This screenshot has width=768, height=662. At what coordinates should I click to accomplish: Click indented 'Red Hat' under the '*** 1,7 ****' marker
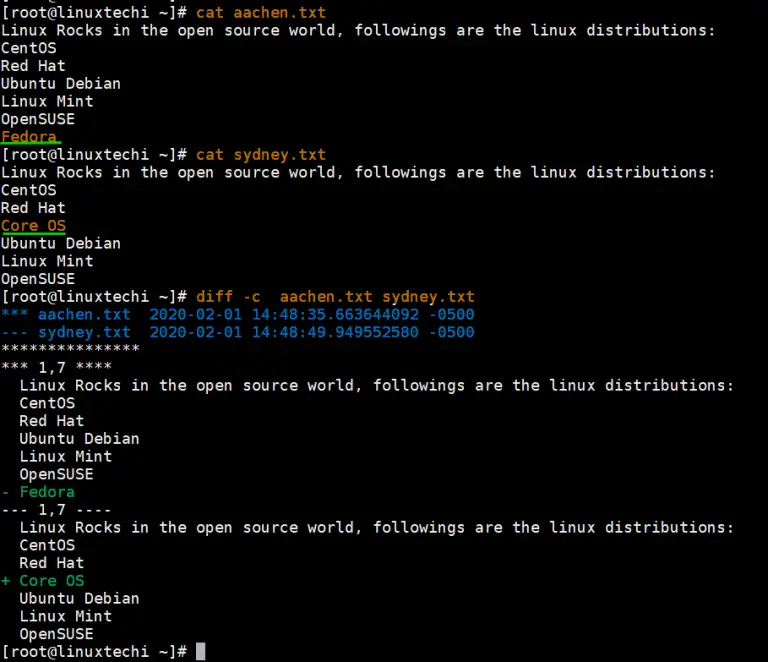tap(52, 421)
